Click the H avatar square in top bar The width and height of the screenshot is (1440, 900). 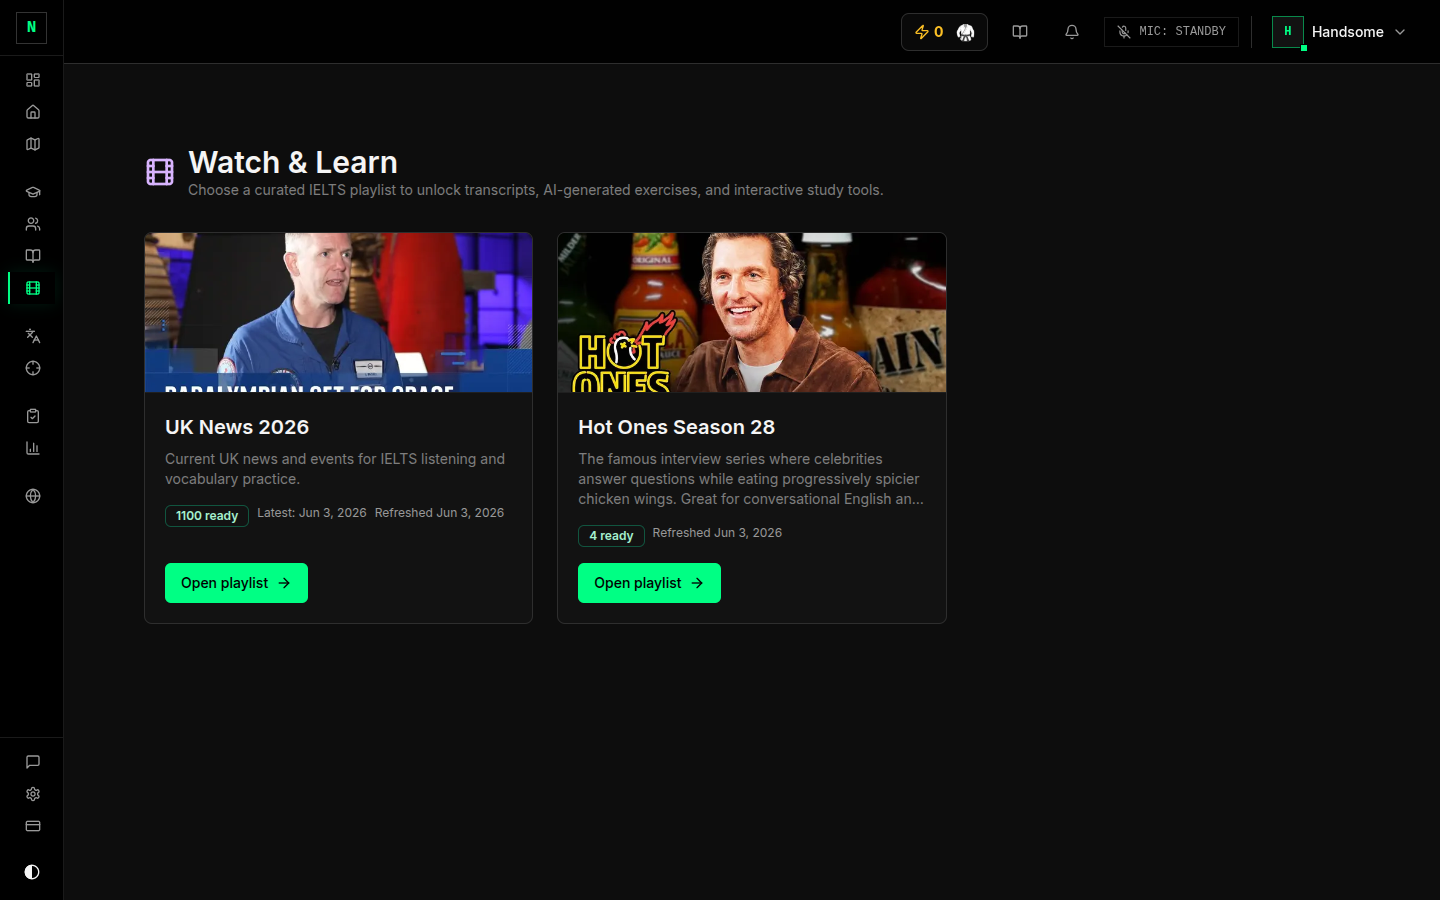[x=1288, y=32]
